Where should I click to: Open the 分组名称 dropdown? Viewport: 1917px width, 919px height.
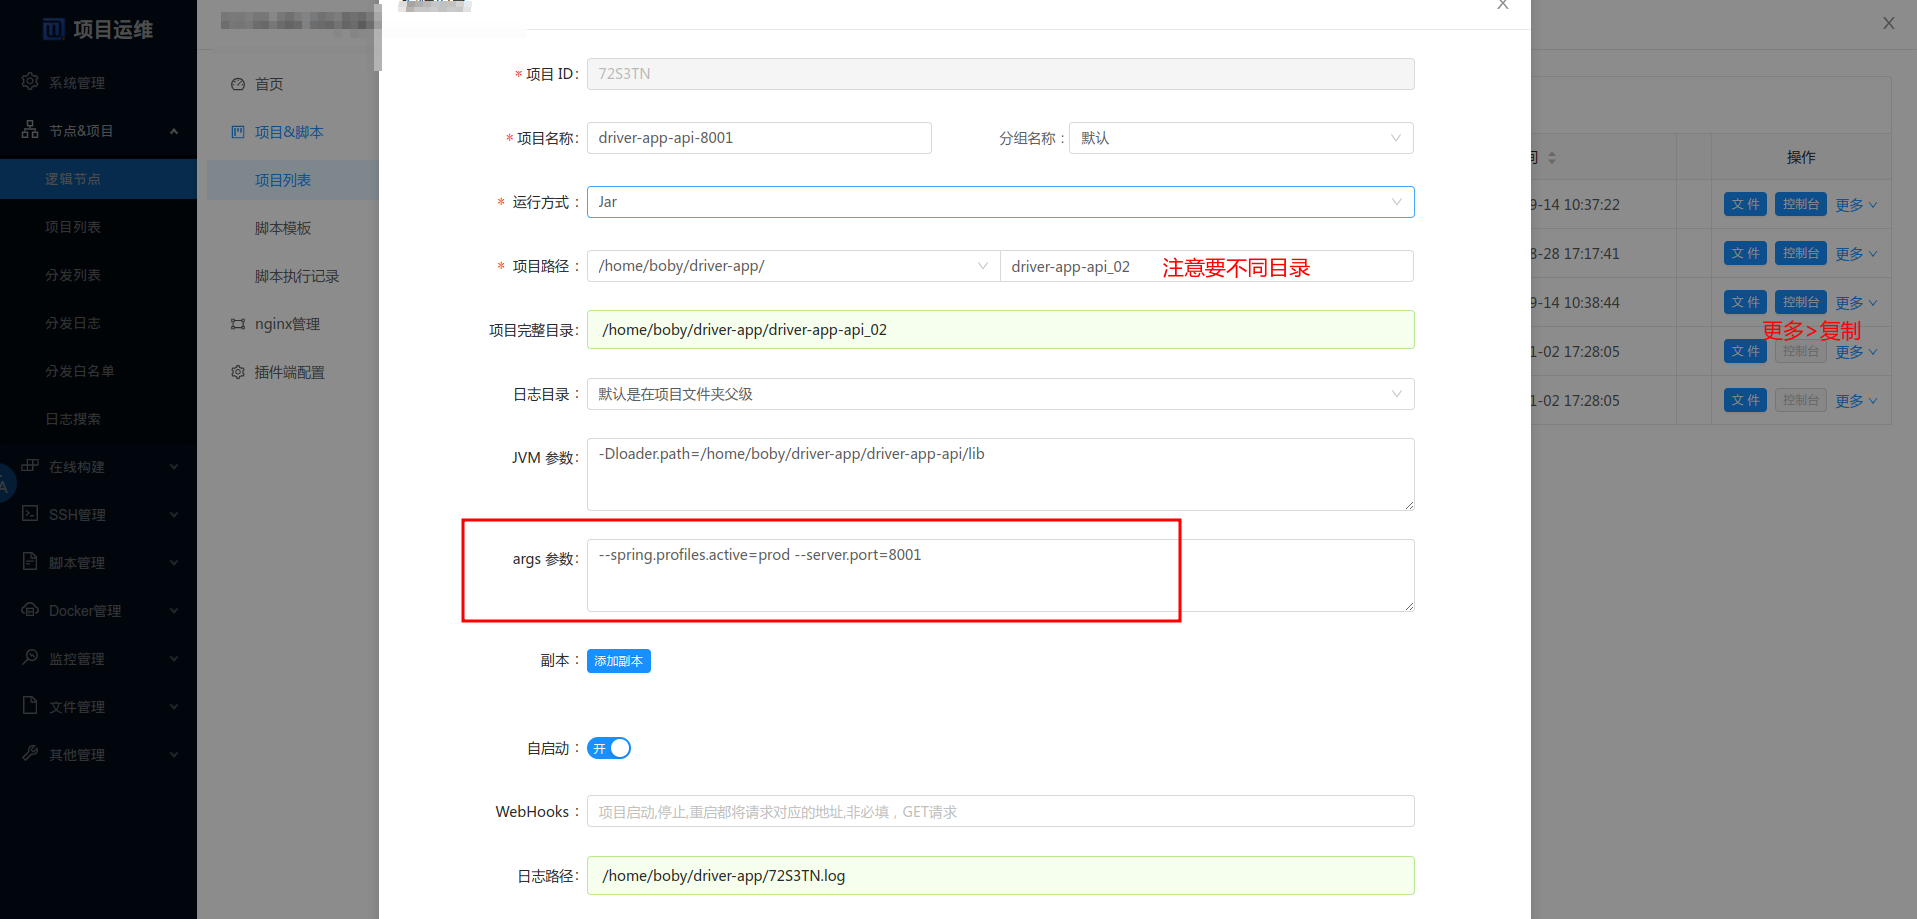click(x=1240, y=138)
